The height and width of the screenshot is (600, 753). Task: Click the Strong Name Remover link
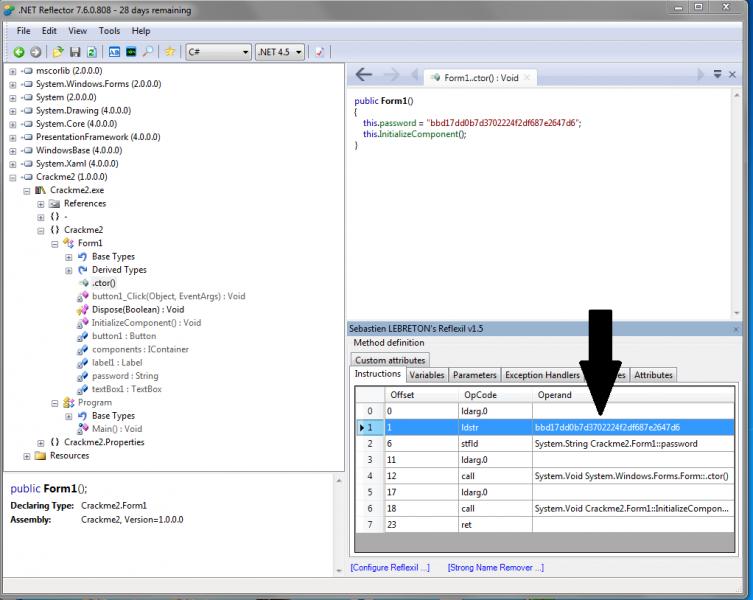tap(496, 567)
